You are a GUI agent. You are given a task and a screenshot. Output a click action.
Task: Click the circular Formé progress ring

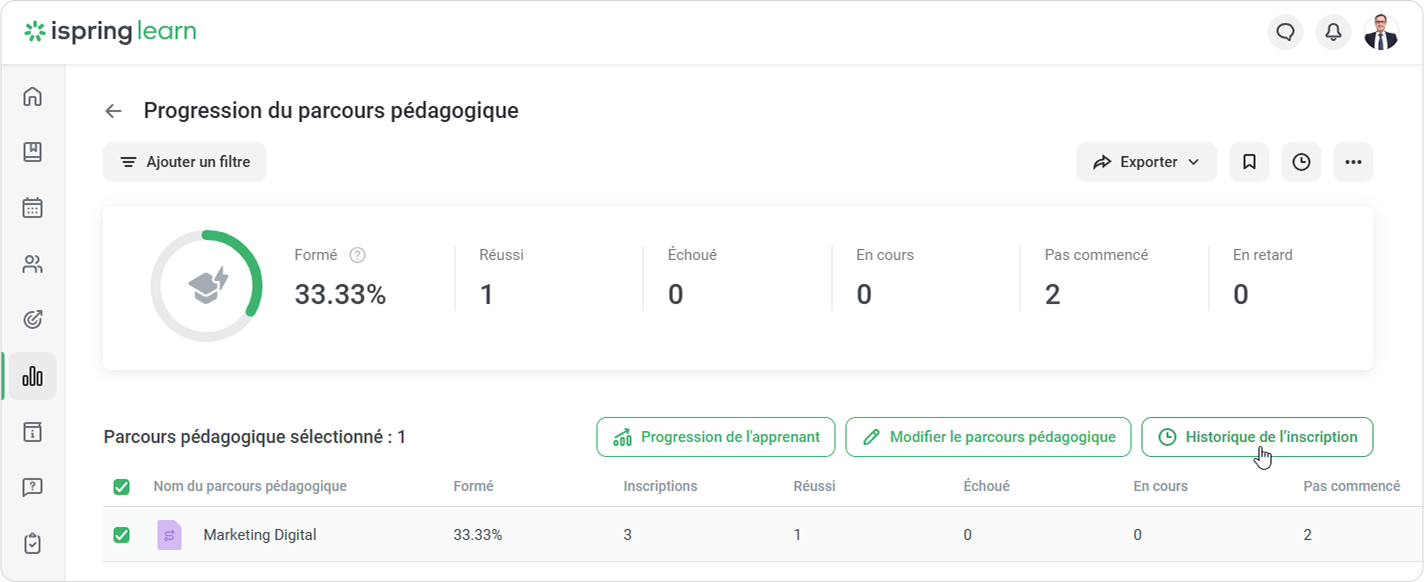[x=207, y=286]
